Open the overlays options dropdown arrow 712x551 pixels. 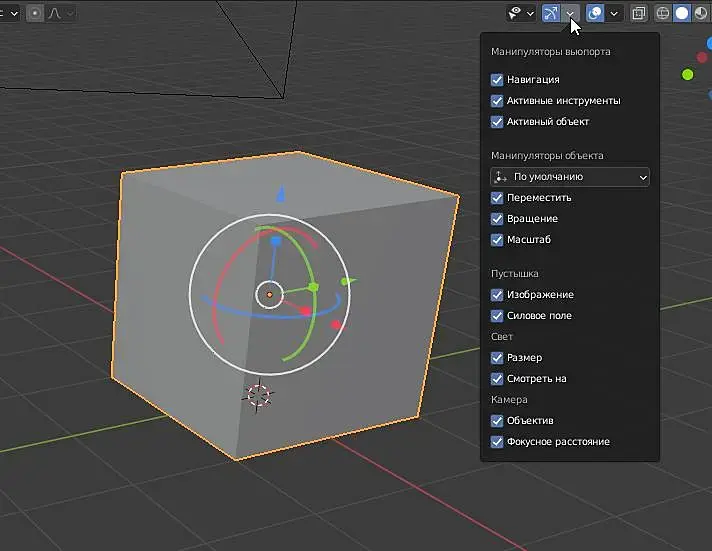614,14
